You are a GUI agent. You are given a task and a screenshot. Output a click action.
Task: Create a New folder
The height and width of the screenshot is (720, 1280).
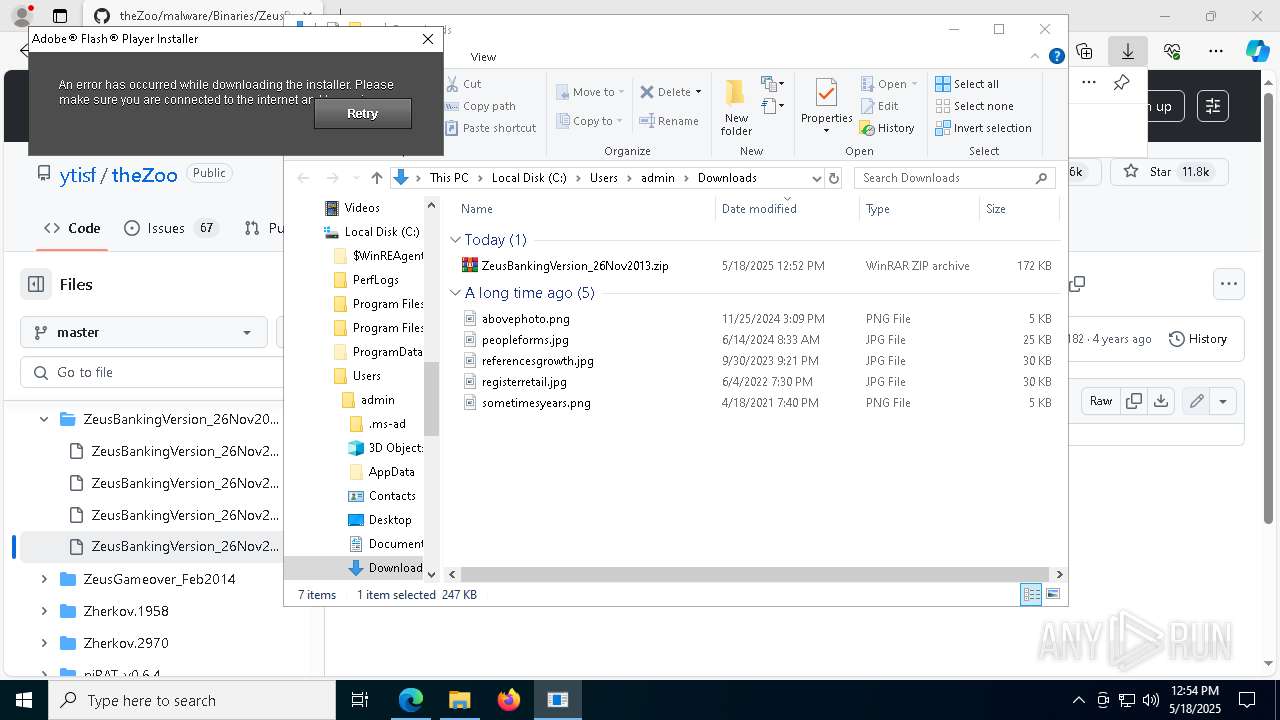point(736,108)
